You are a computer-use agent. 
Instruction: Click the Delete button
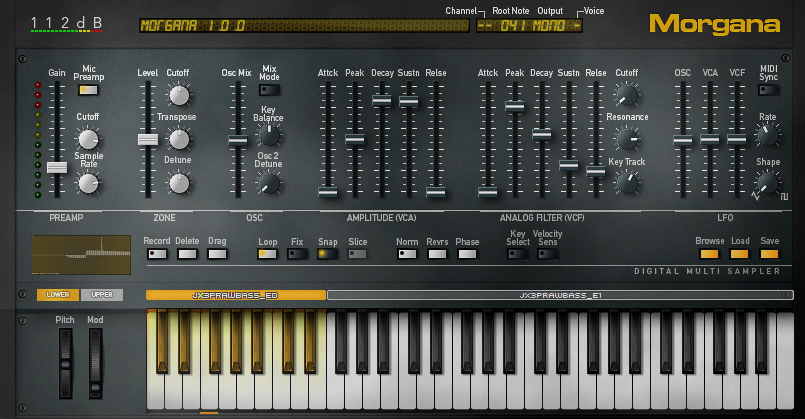point(187,254)
